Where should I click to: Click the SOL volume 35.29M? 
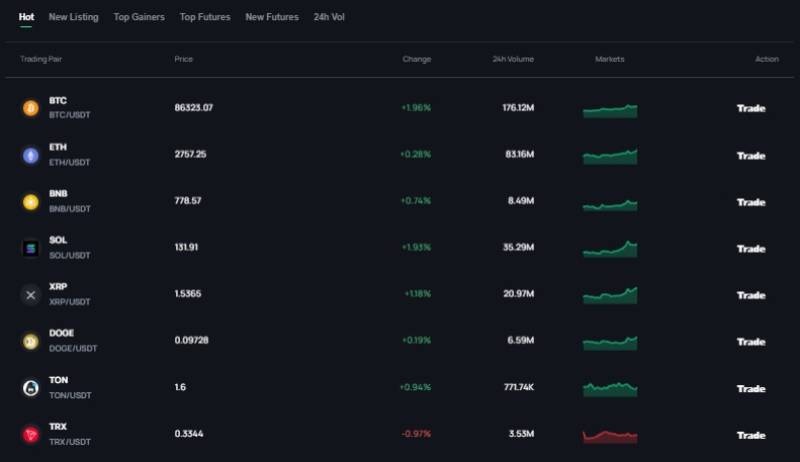coord(518,247)
